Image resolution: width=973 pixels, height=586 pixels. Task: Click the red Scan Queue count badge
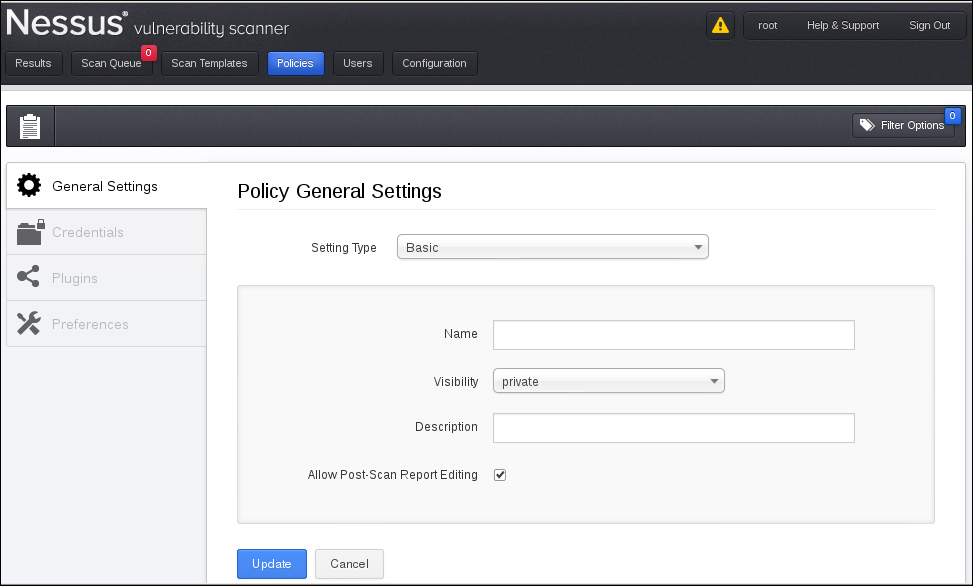tap(148, 53)
